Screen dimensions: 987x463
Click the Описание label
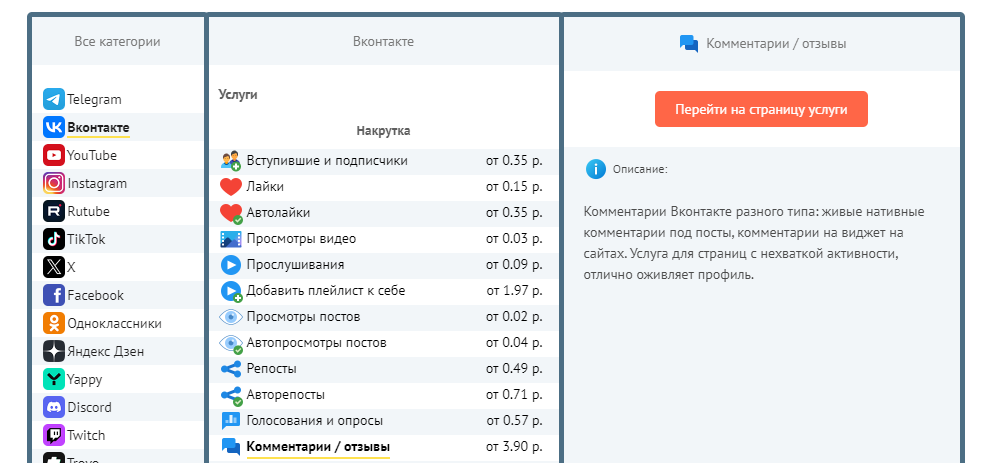tap(640, 170)
